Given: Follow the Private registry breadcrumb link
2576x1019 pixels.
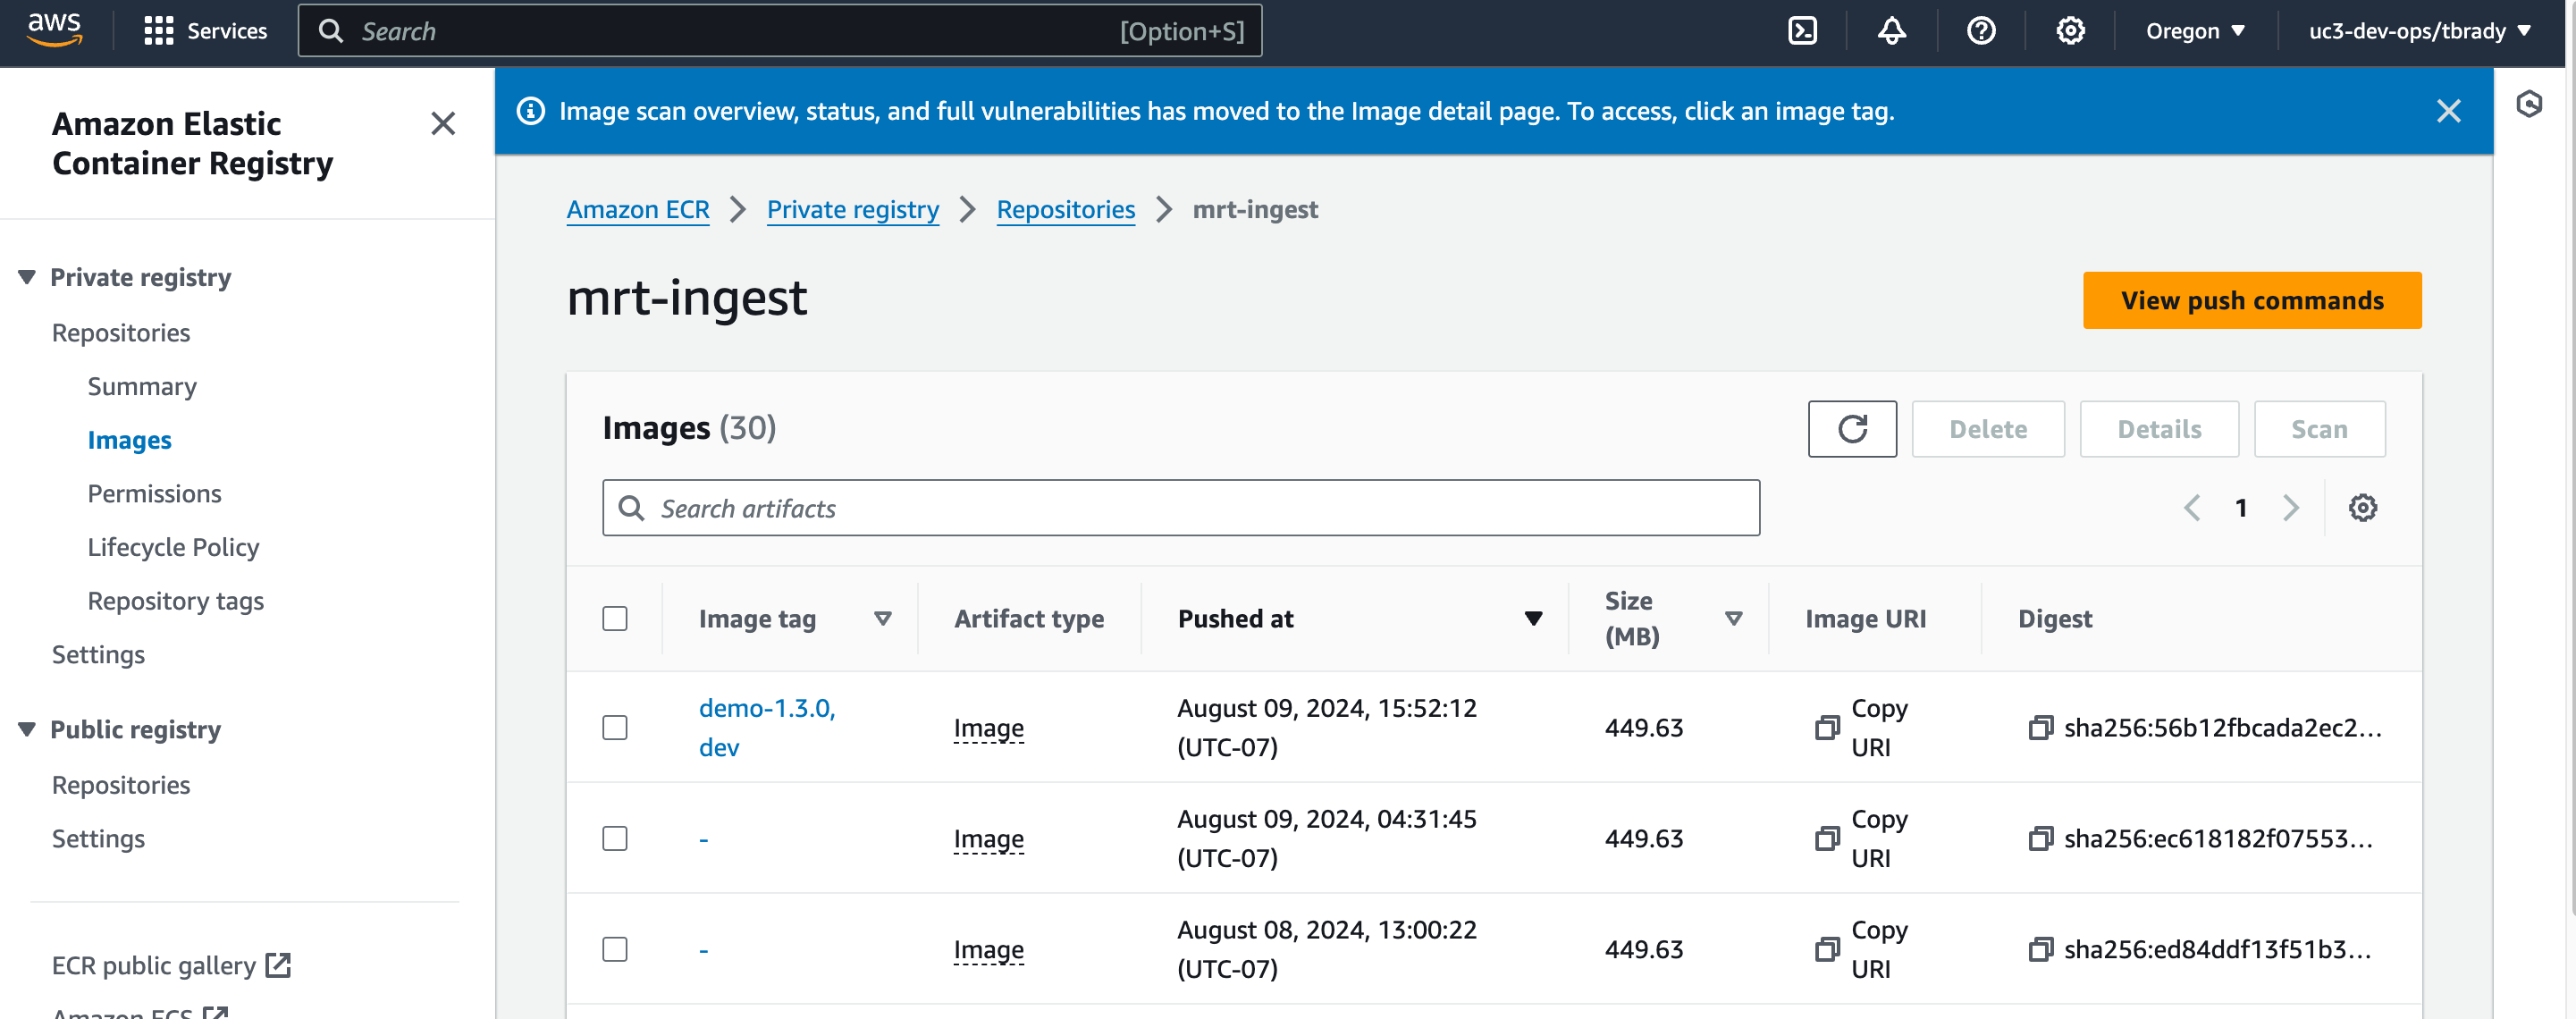Looking at the screenshot, I should point(853,210).
